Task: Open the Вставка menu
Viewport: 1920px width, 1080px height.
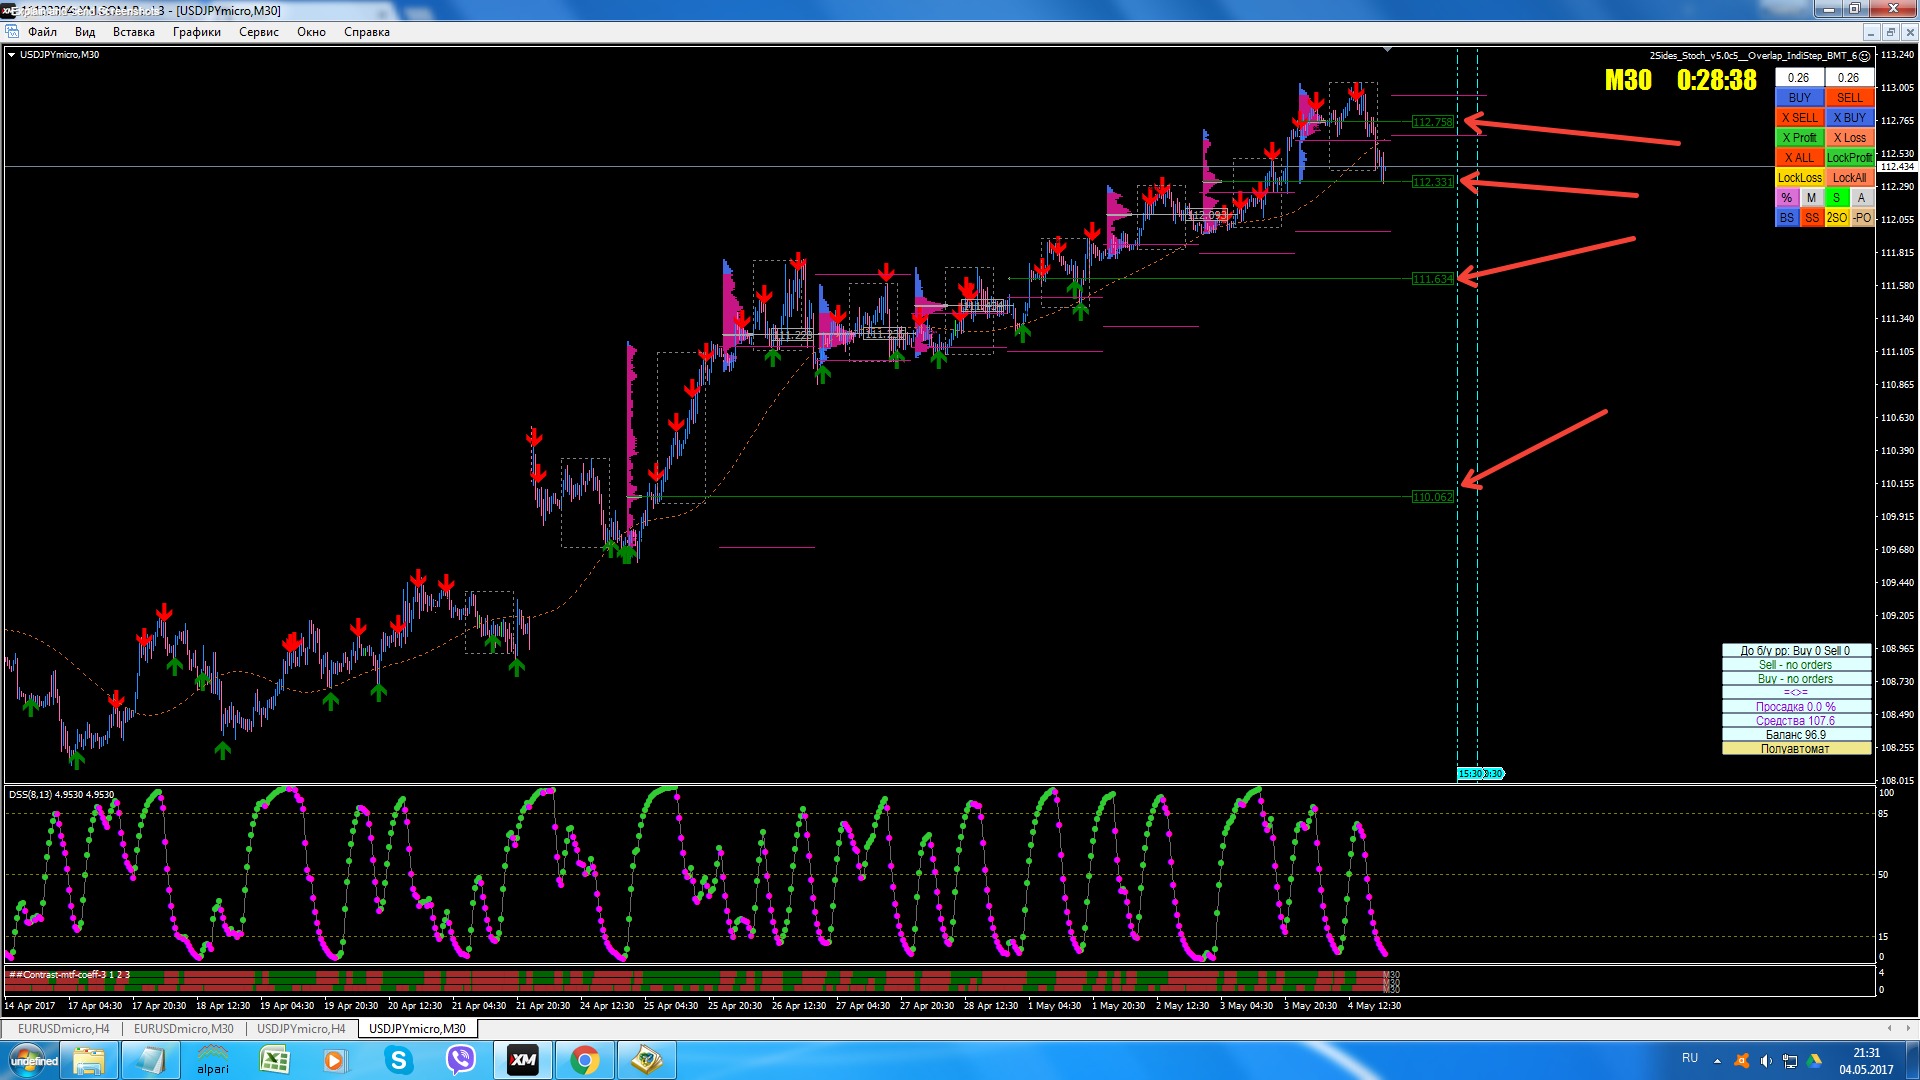Action: [134, 32]
